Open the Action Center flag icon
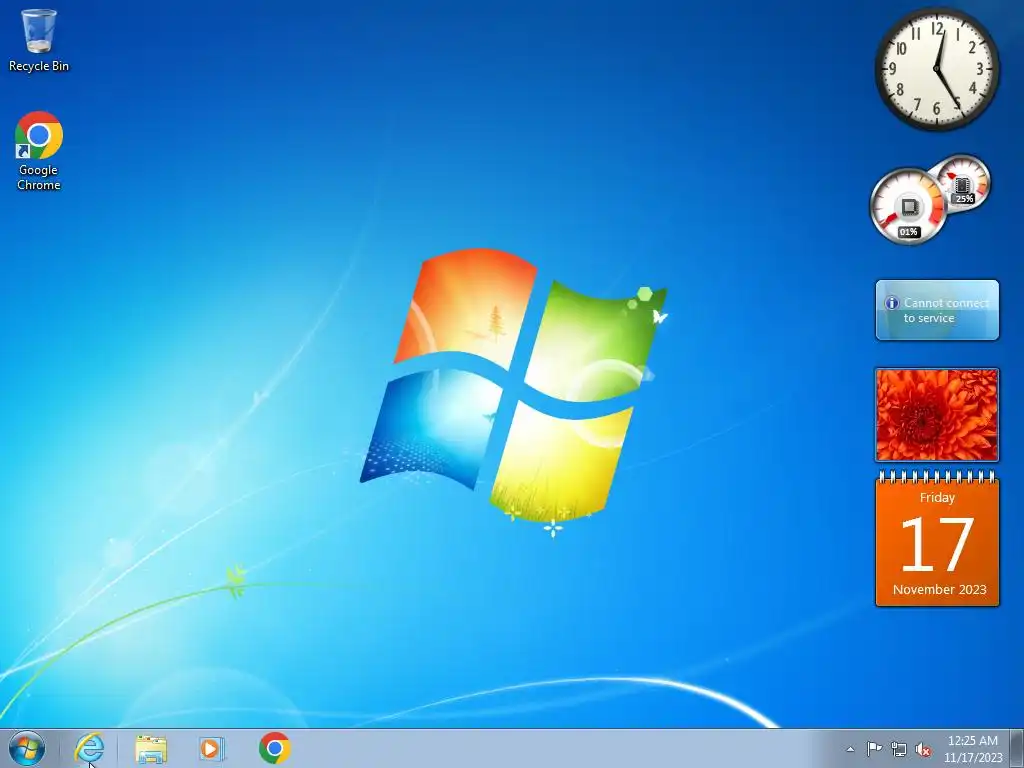1024x768 pixels. [874, 749]
